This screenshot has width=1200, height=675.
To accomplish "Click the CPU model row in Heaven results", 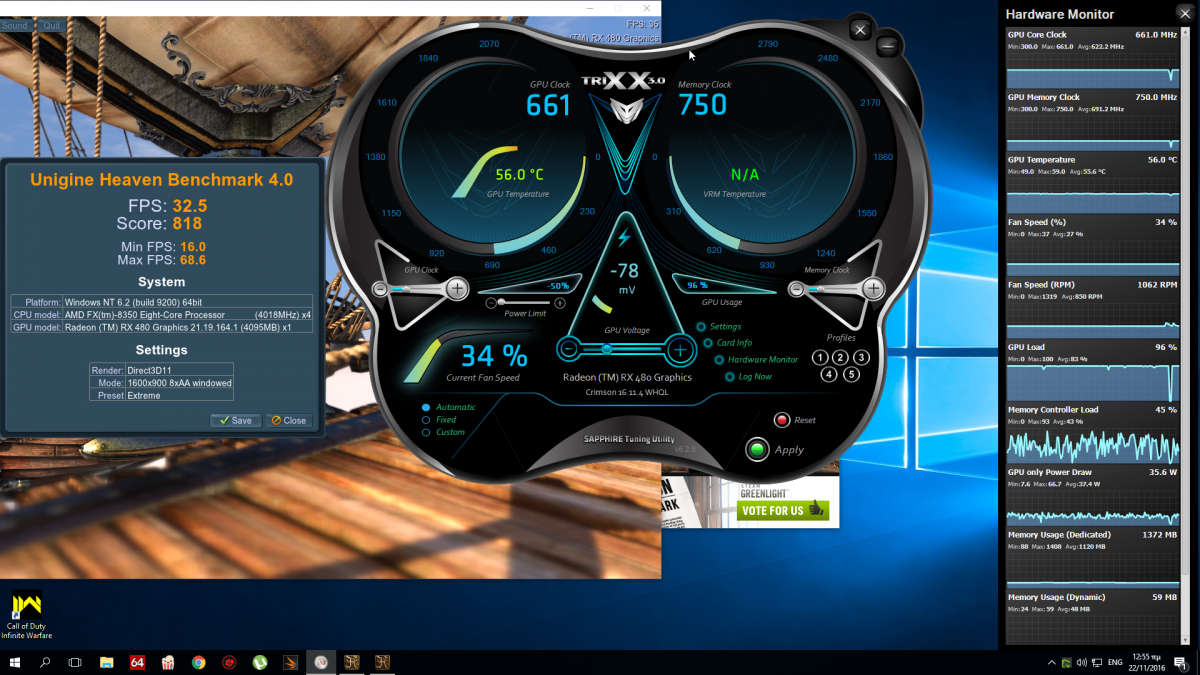I will (x=162, y=314).
